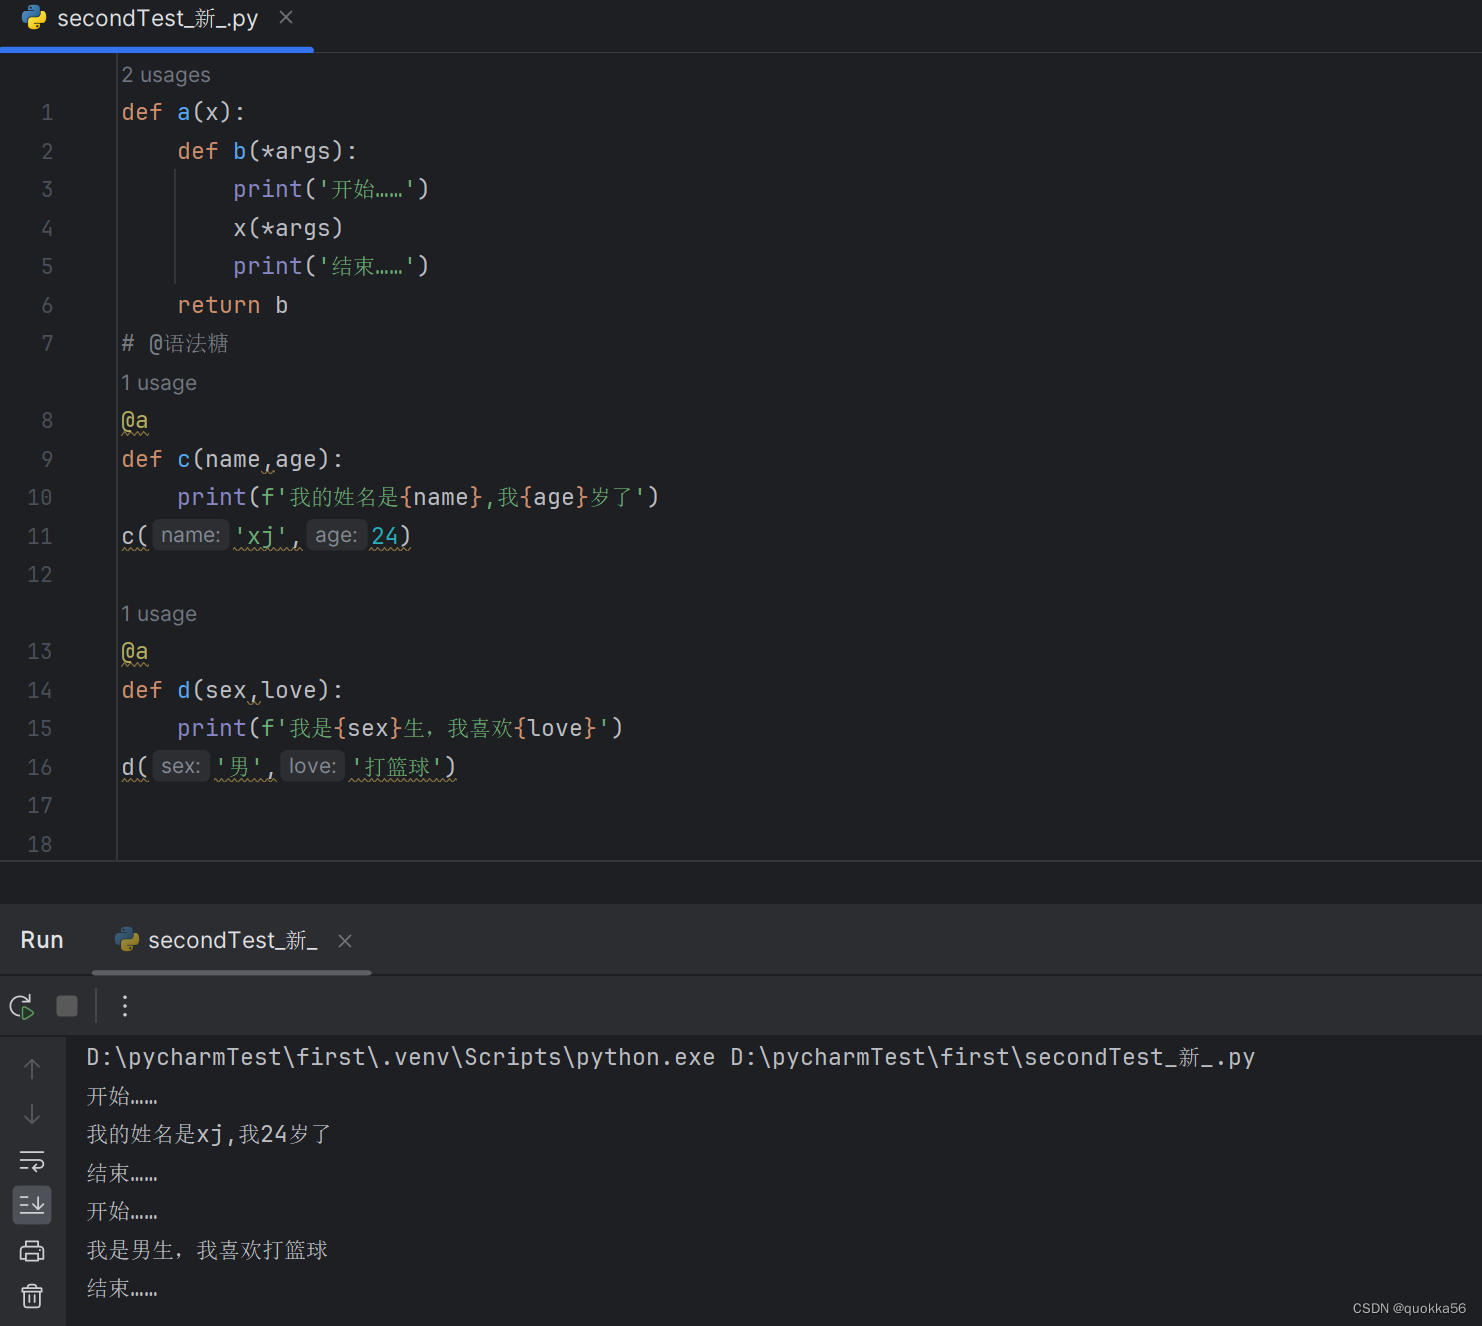Click the 'name:' parameter hint on line 11
This screenshot has height=1326, width=1482.
tap(190, 535)
